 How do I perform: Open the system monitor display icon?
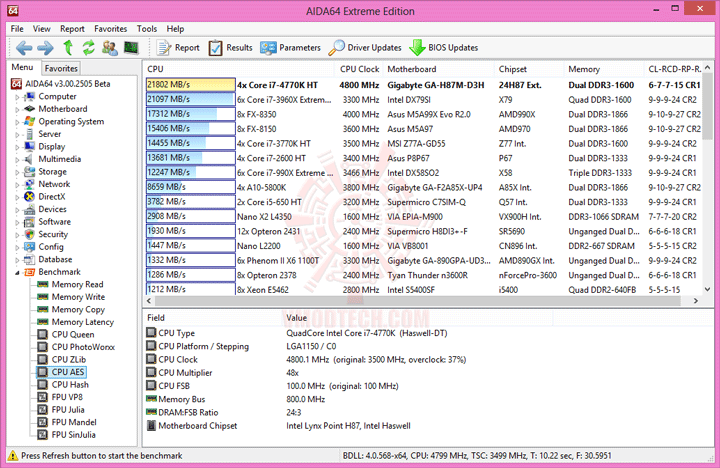pos(131,48)
